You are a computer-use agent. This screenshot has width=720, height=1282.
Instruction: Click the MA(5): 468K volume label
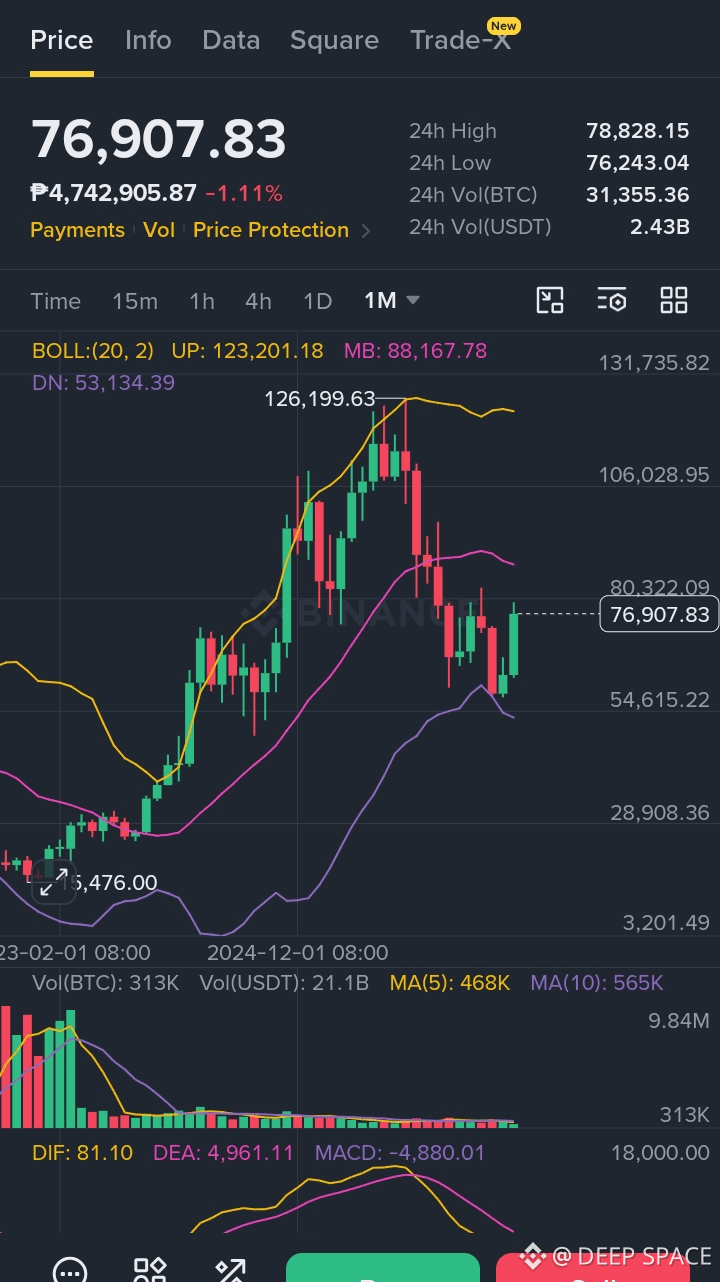tap(449, 983)
